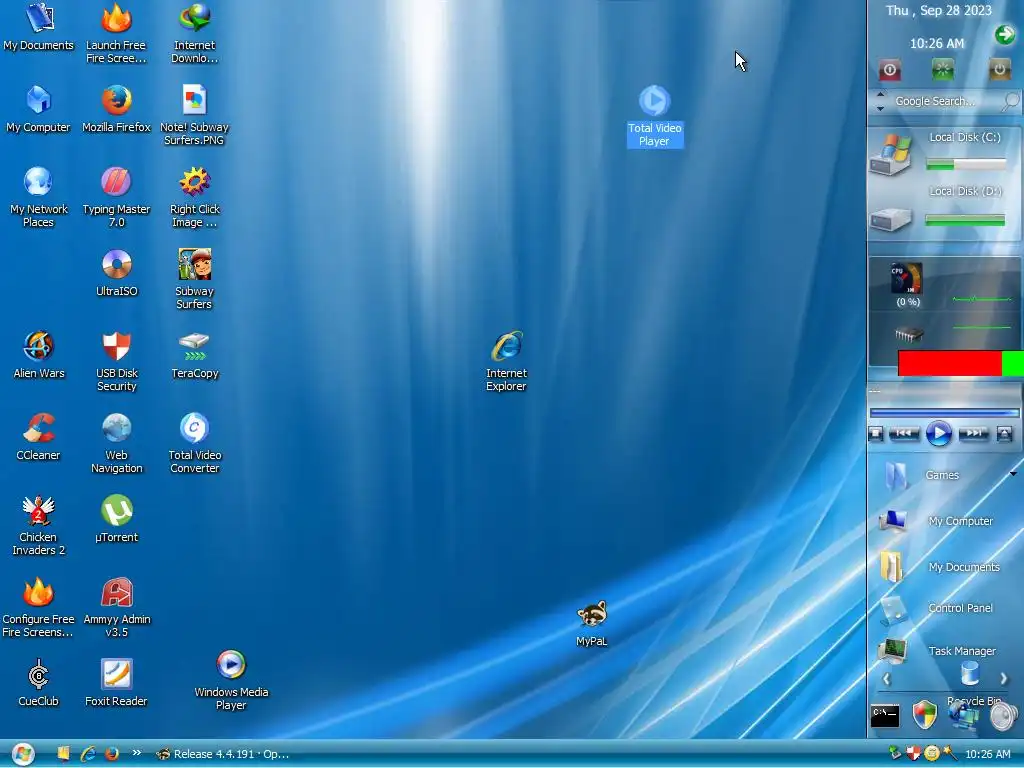Open My Computer sidebar shortcut

(x=936, y=521)
